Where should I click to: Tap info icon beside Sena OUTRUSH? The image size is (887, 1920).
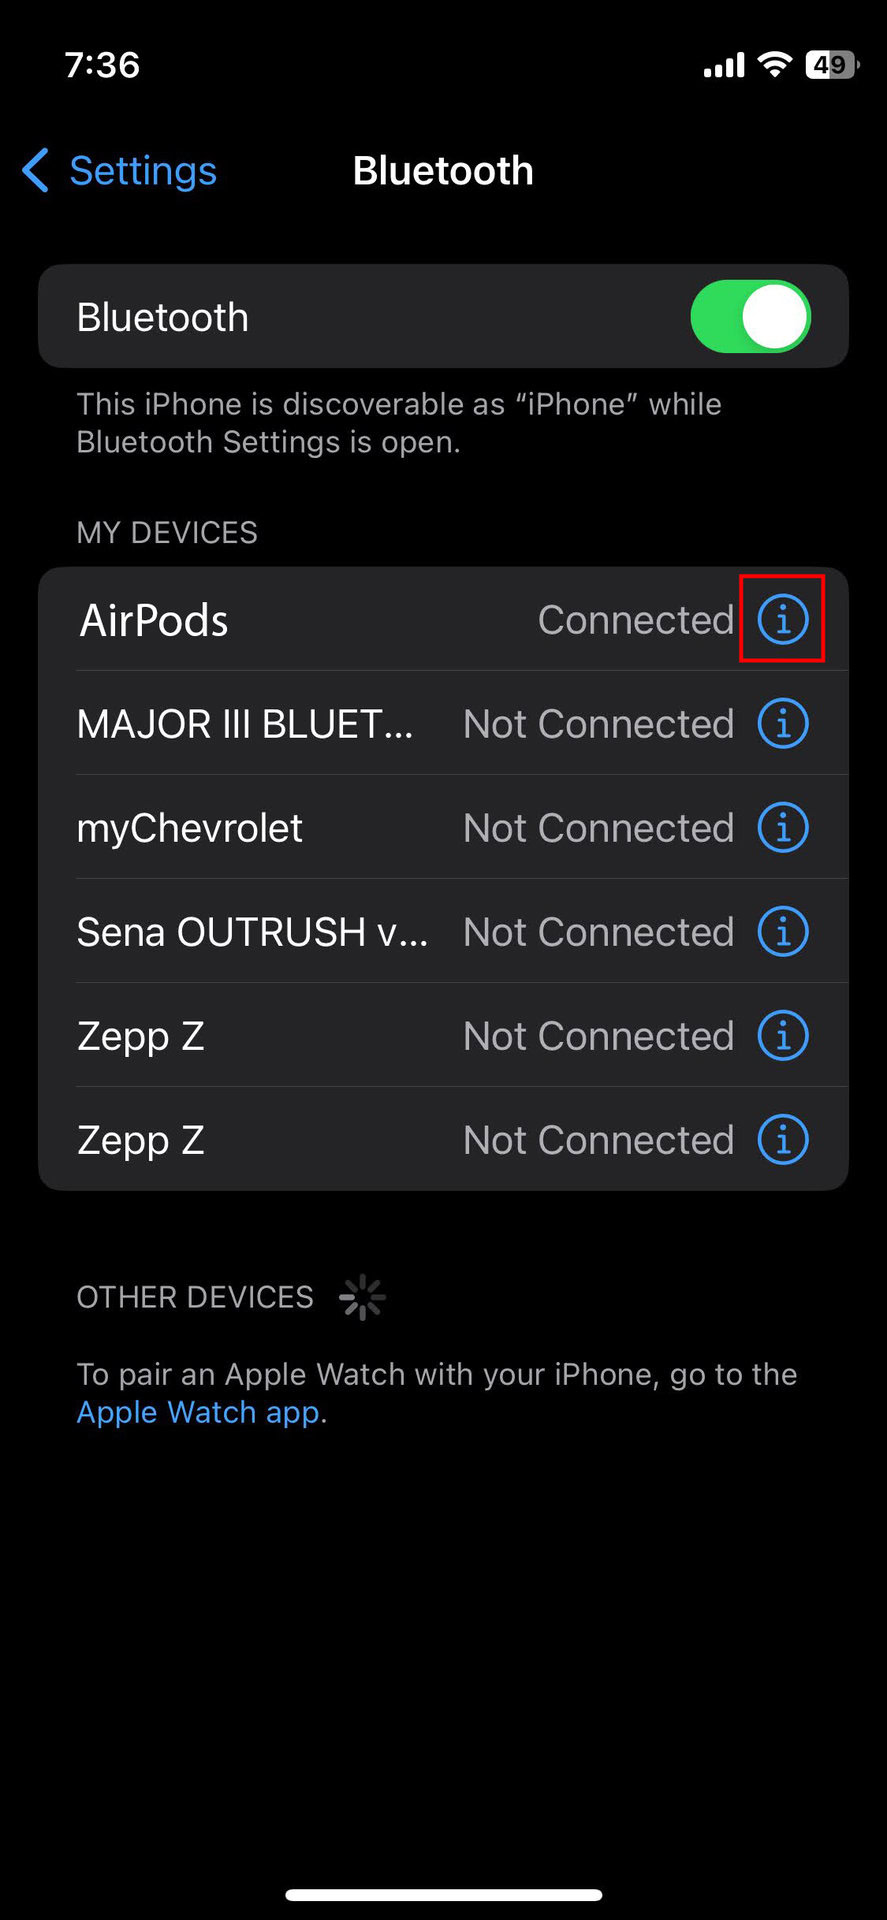click(782, 932)
